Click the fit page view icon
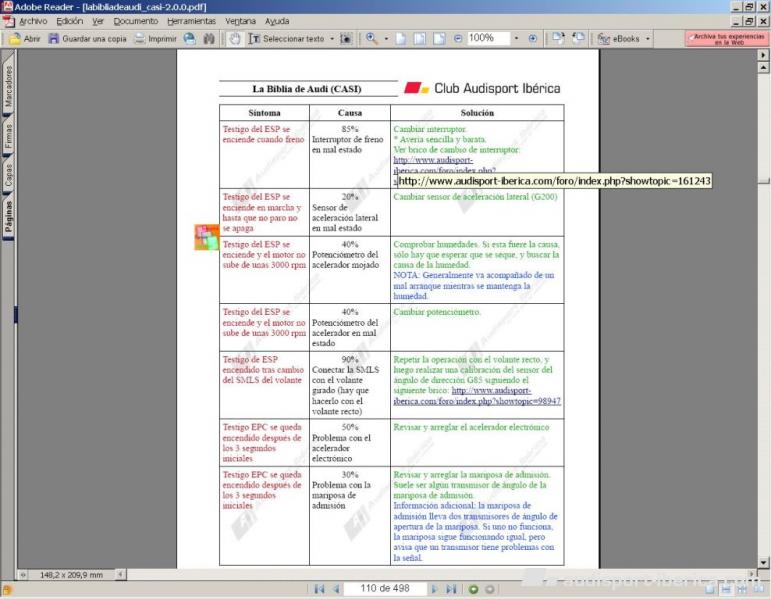Image resolution: width=771 pixels, height=600 pixels. (419, 38)
